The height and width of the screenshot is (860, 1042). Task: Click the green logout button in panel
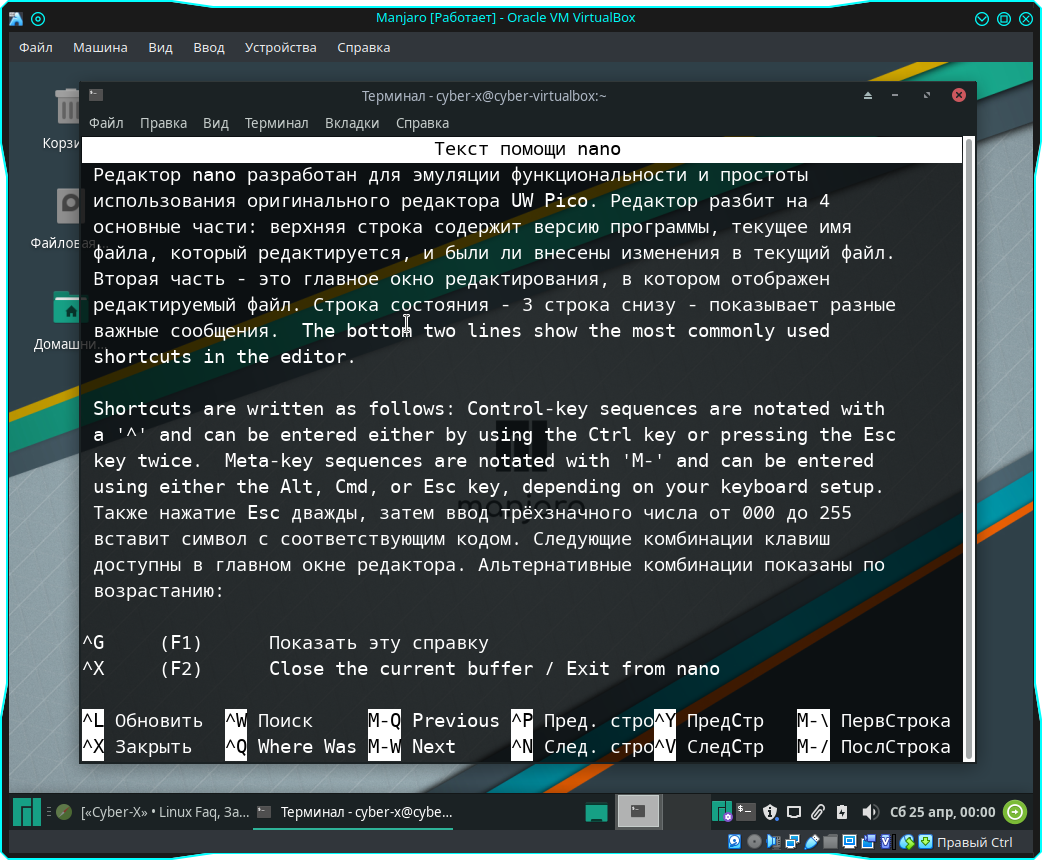(1015, 811)
